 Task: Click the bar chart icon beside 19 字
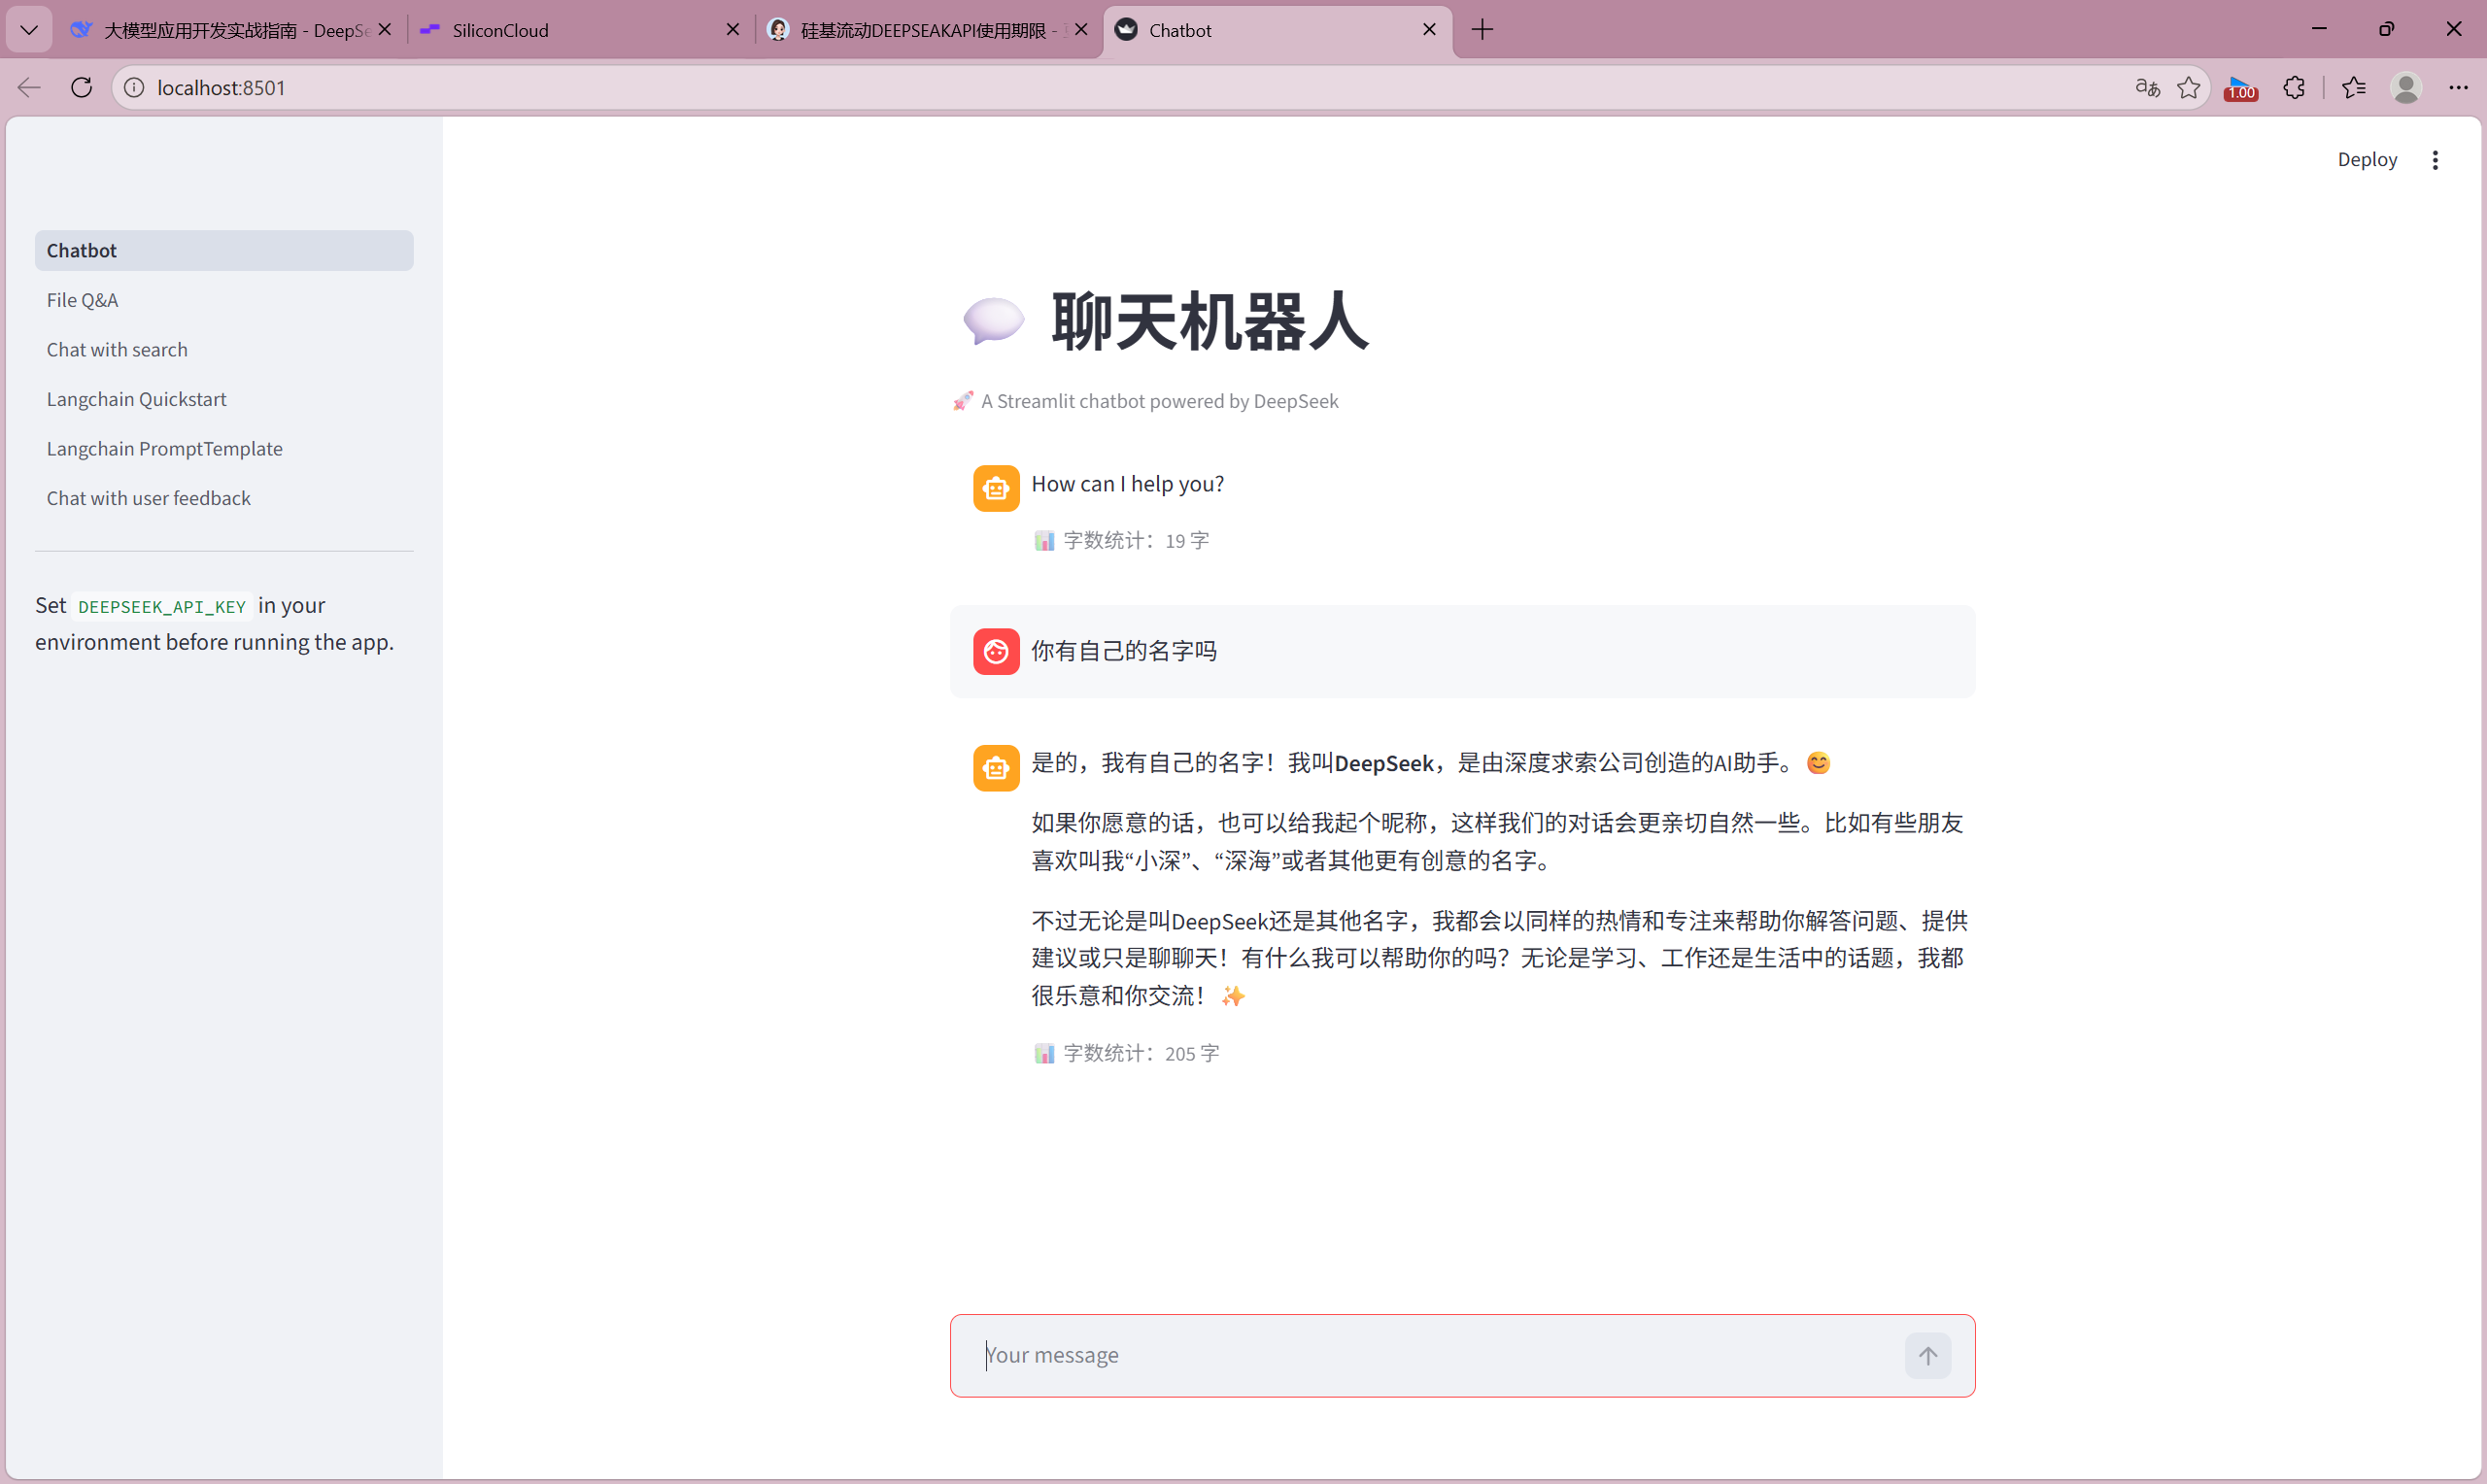1044,541
